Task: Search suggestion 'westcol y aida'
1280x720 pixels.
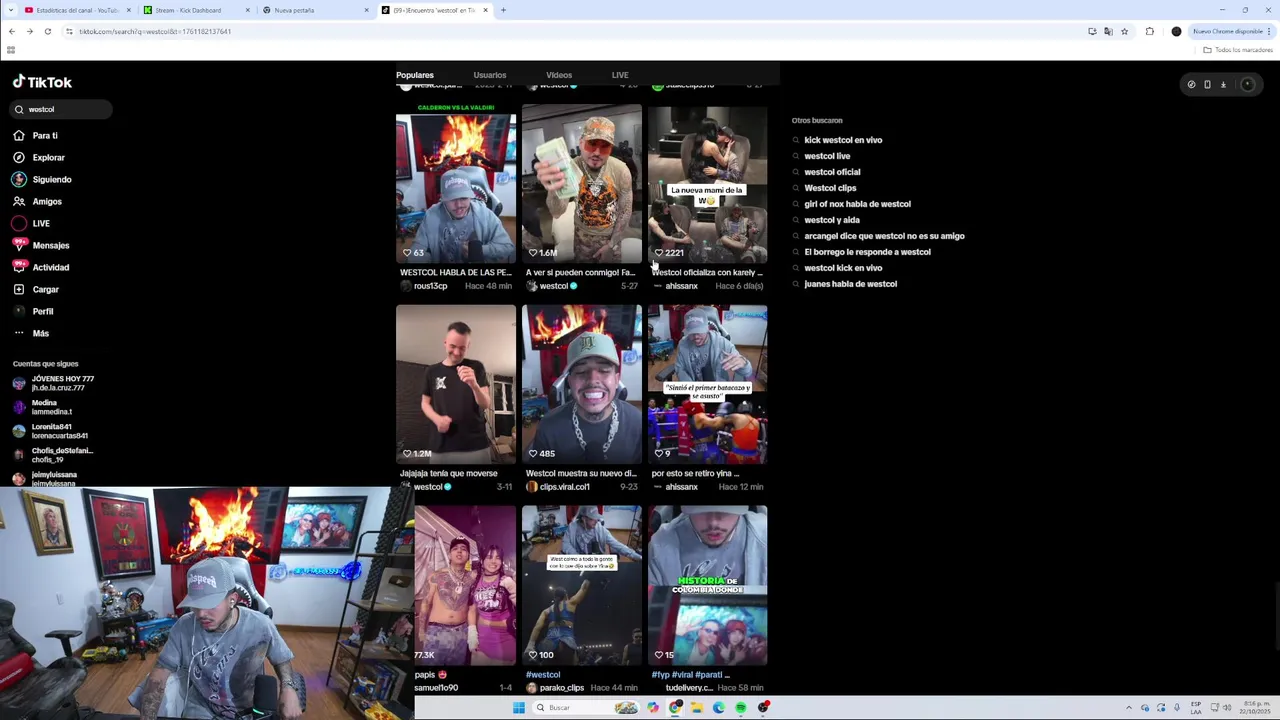Action: (832, 220)
